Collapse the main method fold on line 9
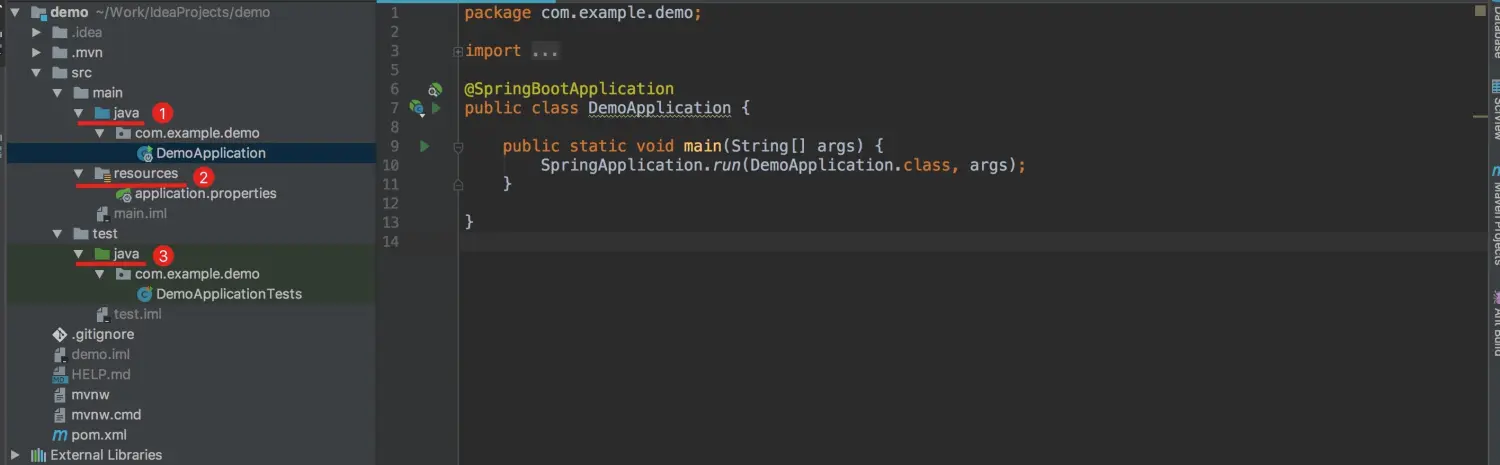The height and width of the screenshot is (465, 1500). tap(458, 146)
